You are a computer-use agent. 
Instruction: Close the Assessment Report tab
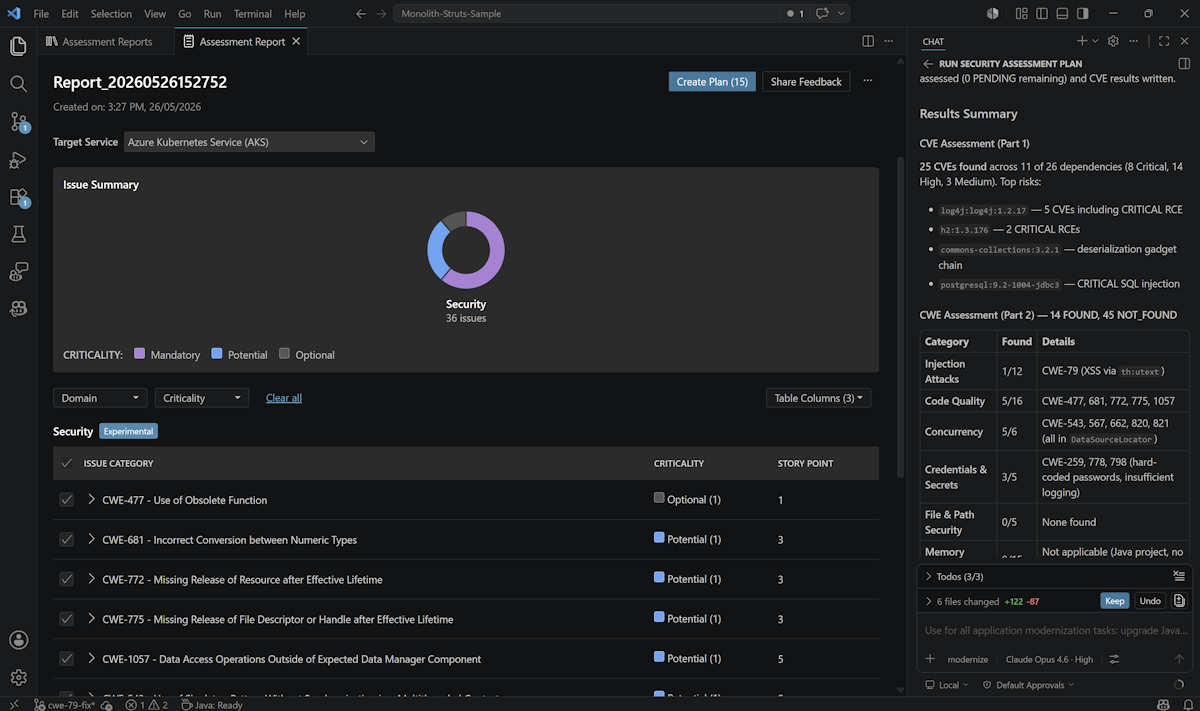pyautogui.click(x=296, y=42)
